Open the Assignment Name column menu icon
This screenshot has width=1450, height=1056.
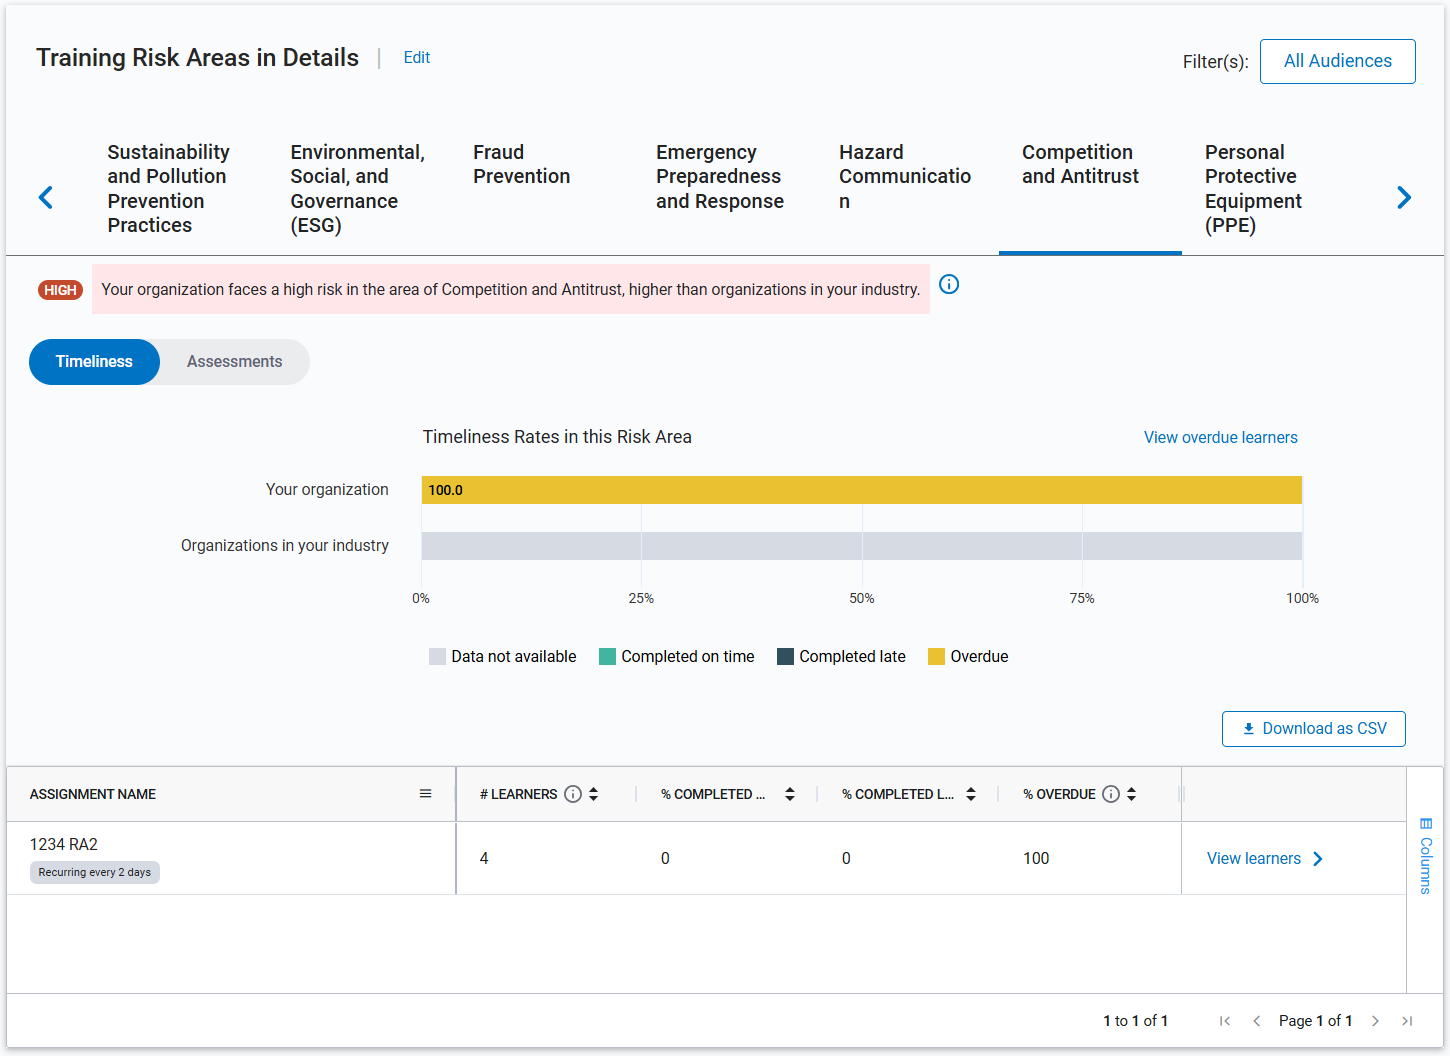[x=425, y=794]
